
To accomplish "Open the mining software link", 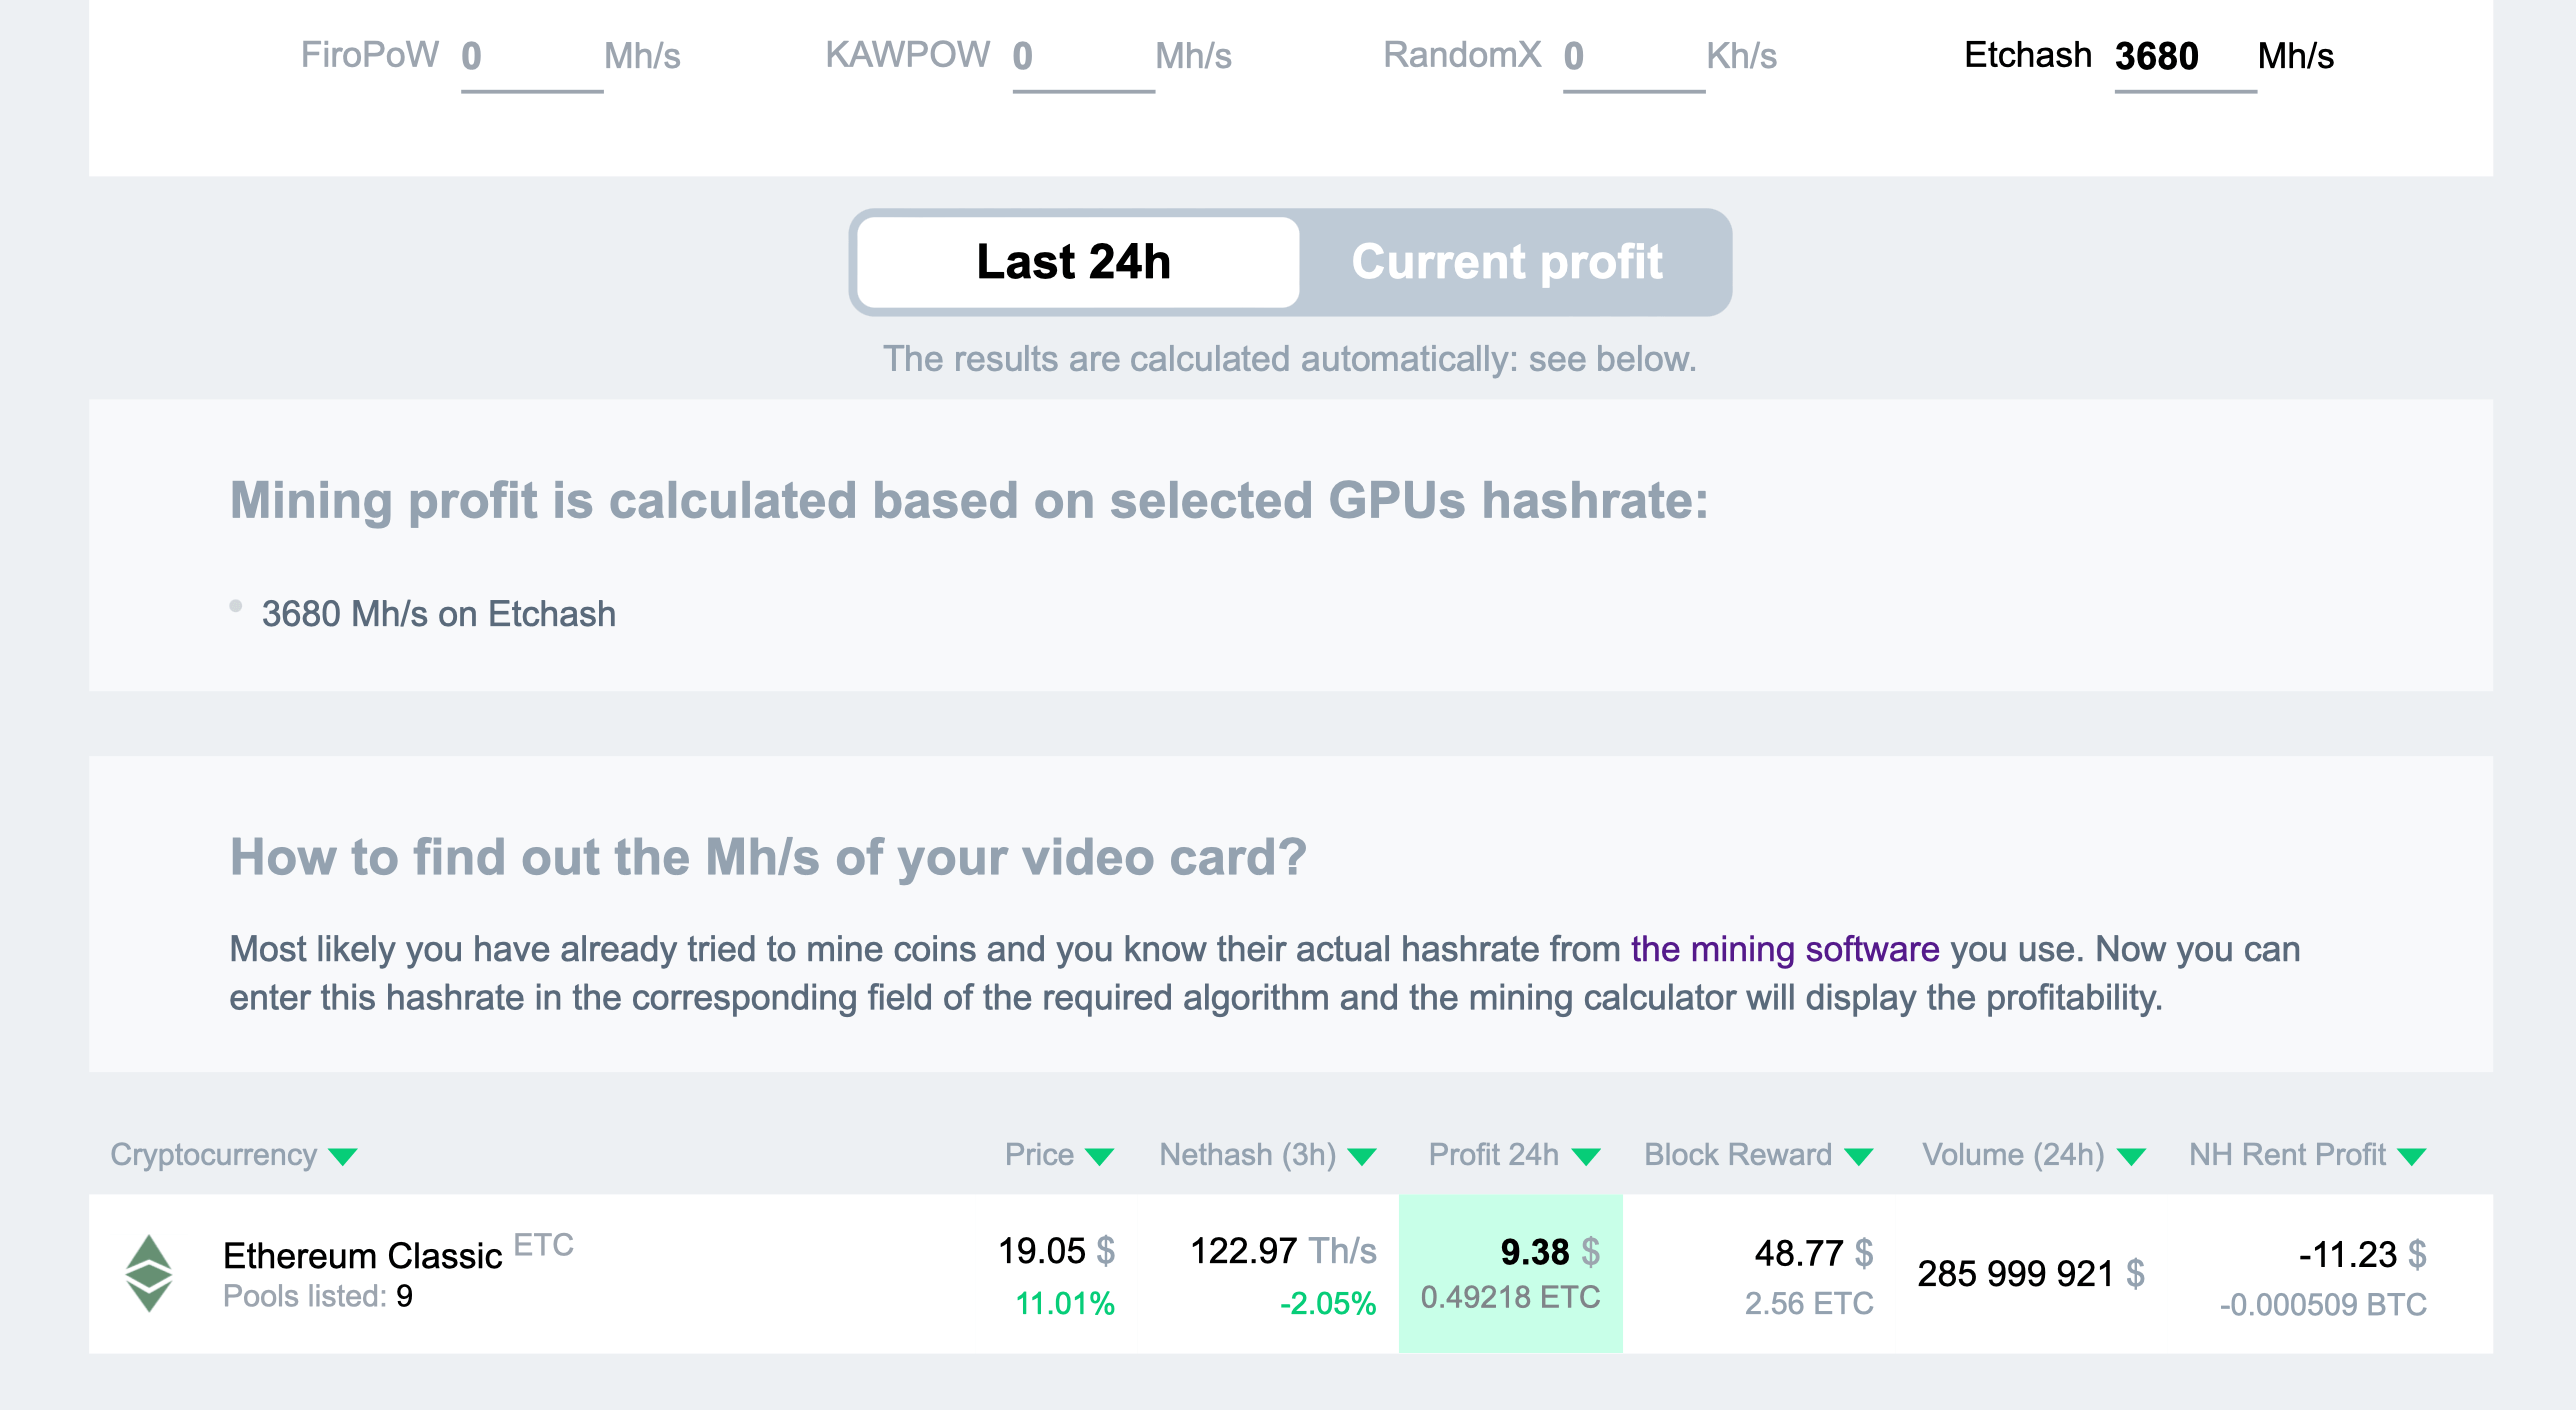I will pyautogui.click(x=1785, y=949).
